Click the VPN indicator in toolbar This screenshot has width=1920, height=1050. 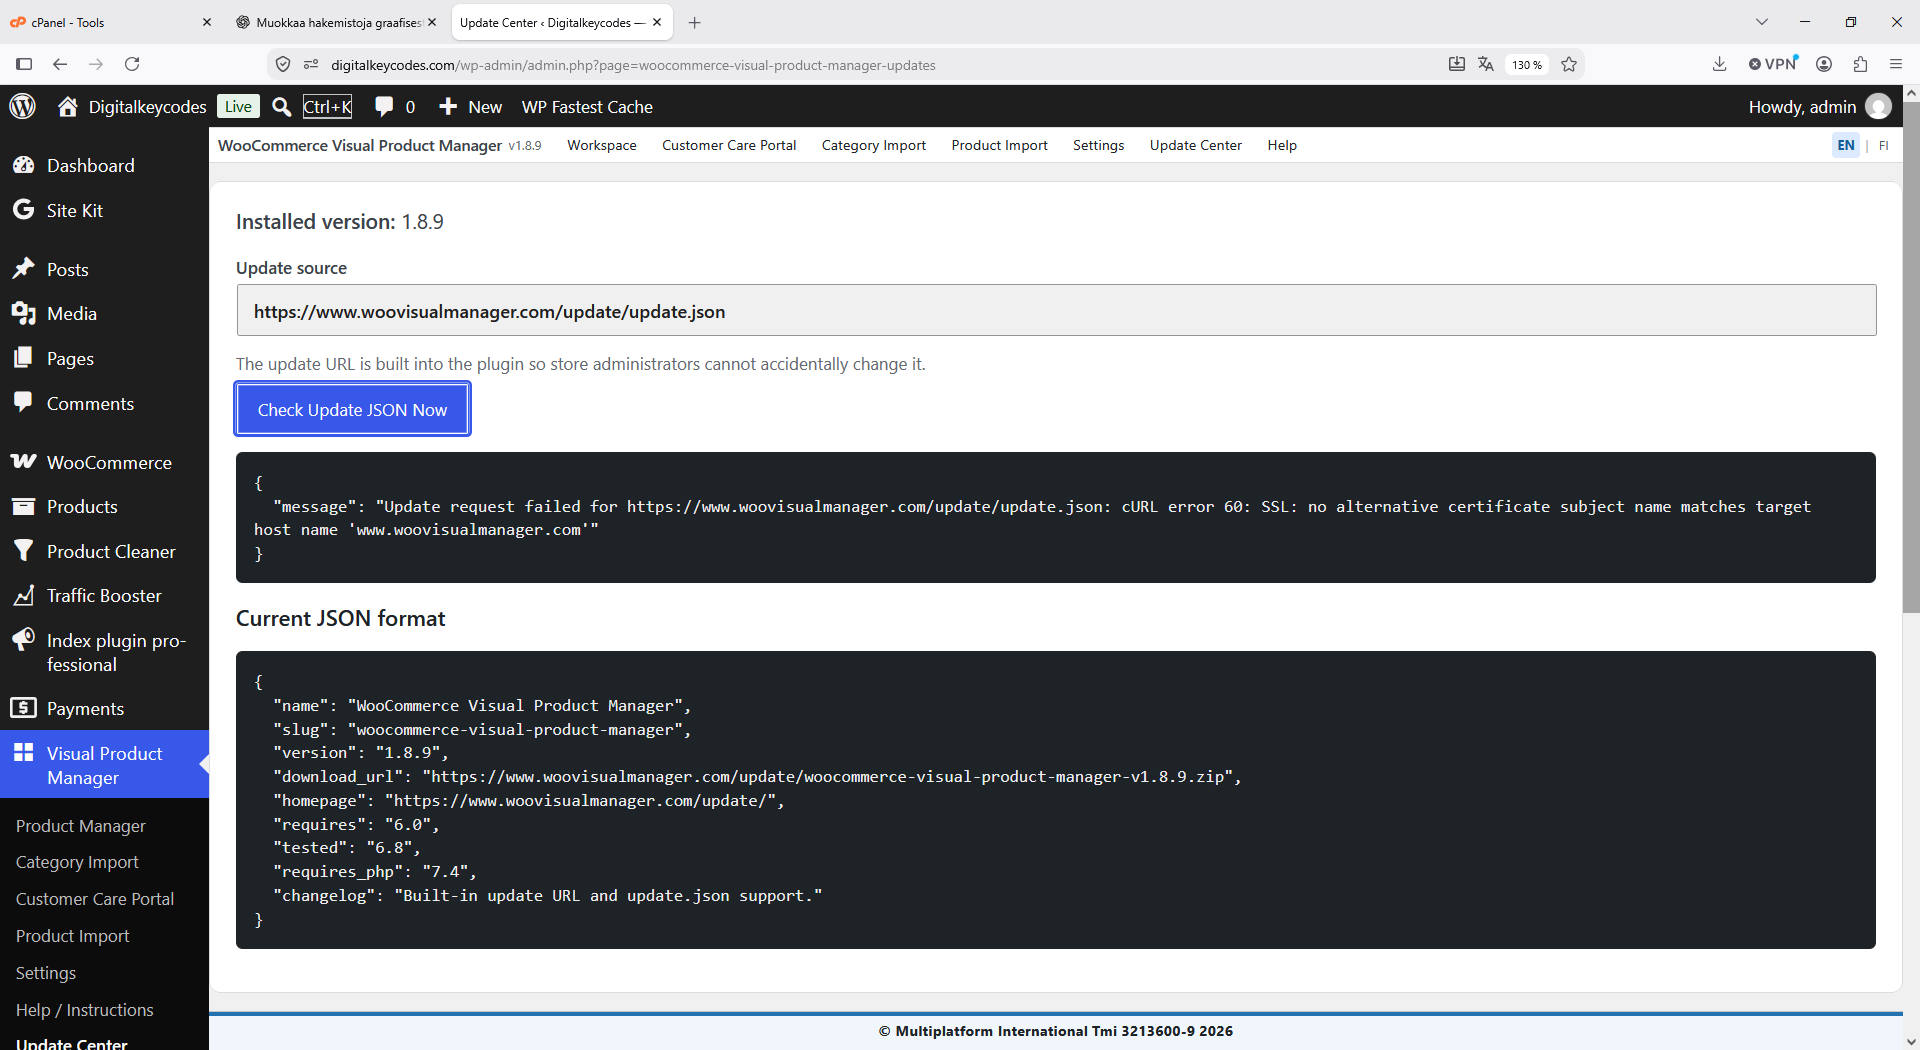1773,64
